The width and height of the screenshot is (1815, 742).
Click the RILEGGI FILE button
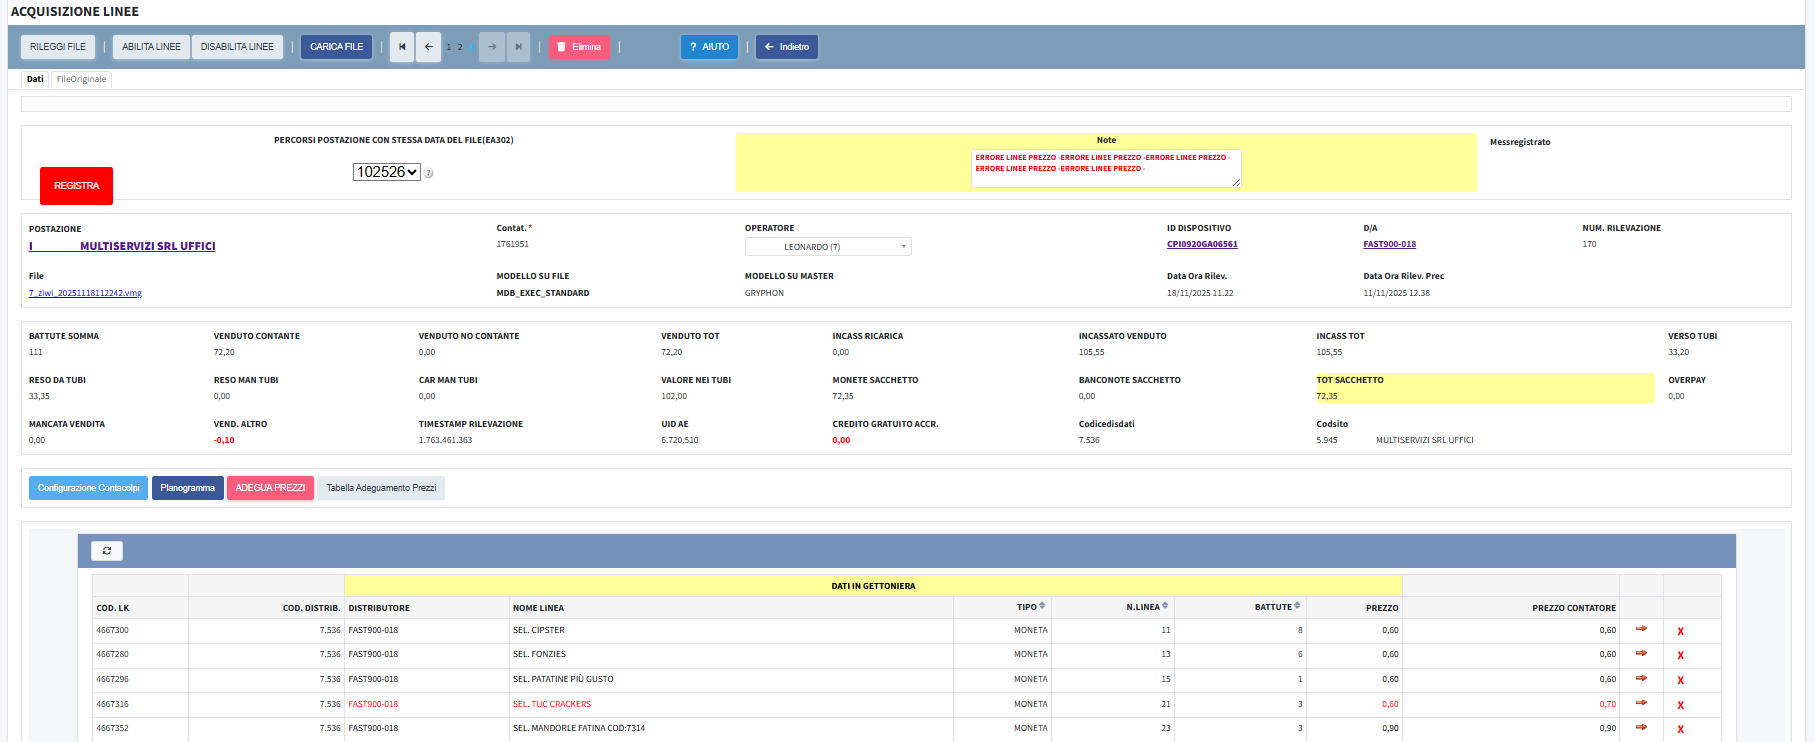pos(58,47)
